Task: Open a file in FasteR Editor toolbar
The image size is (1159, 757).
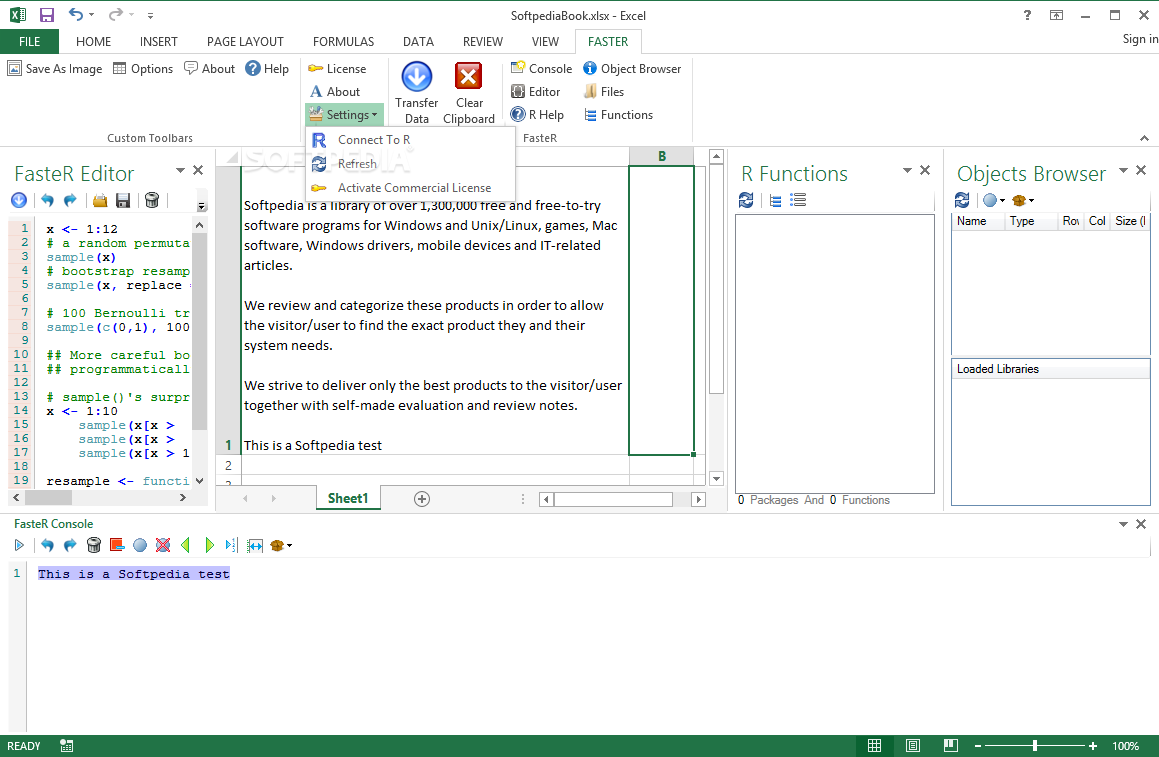Action: click(x=101, y=200)
